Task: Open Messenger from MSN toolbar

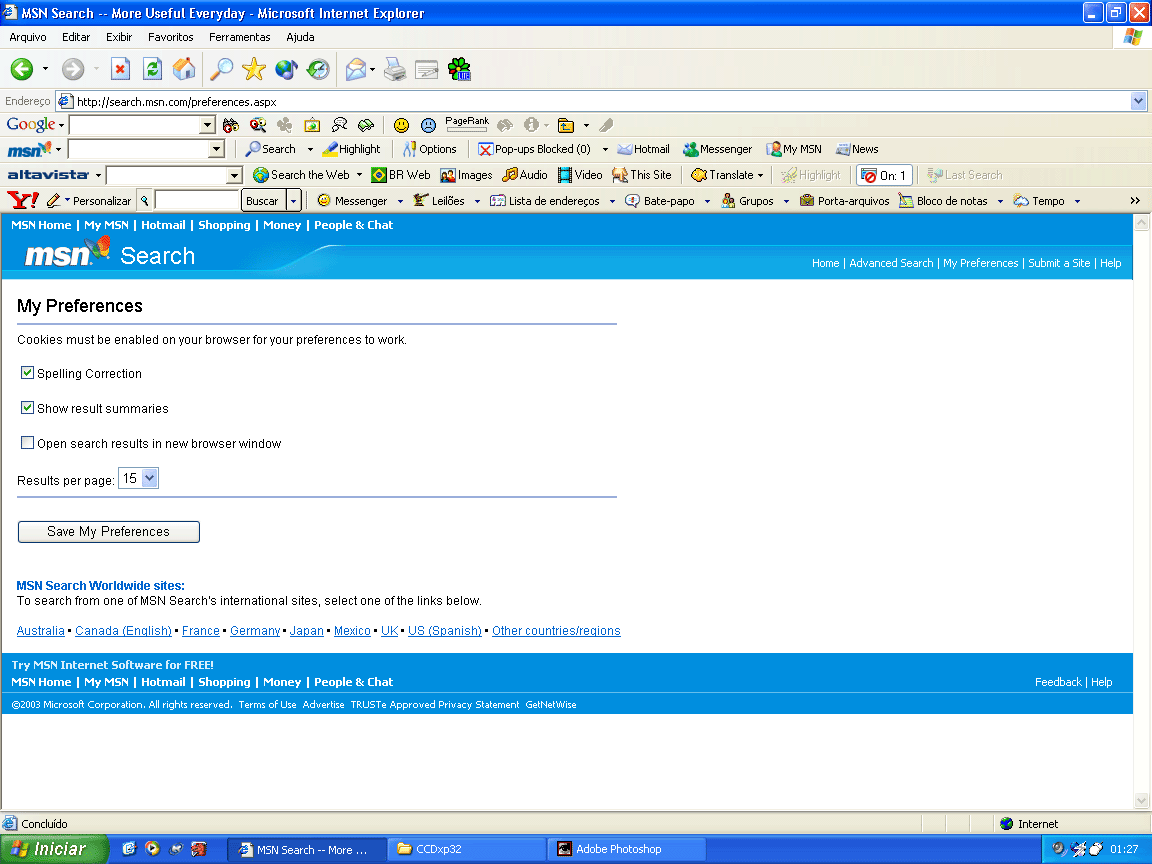Action: click(x=718, y=149)
